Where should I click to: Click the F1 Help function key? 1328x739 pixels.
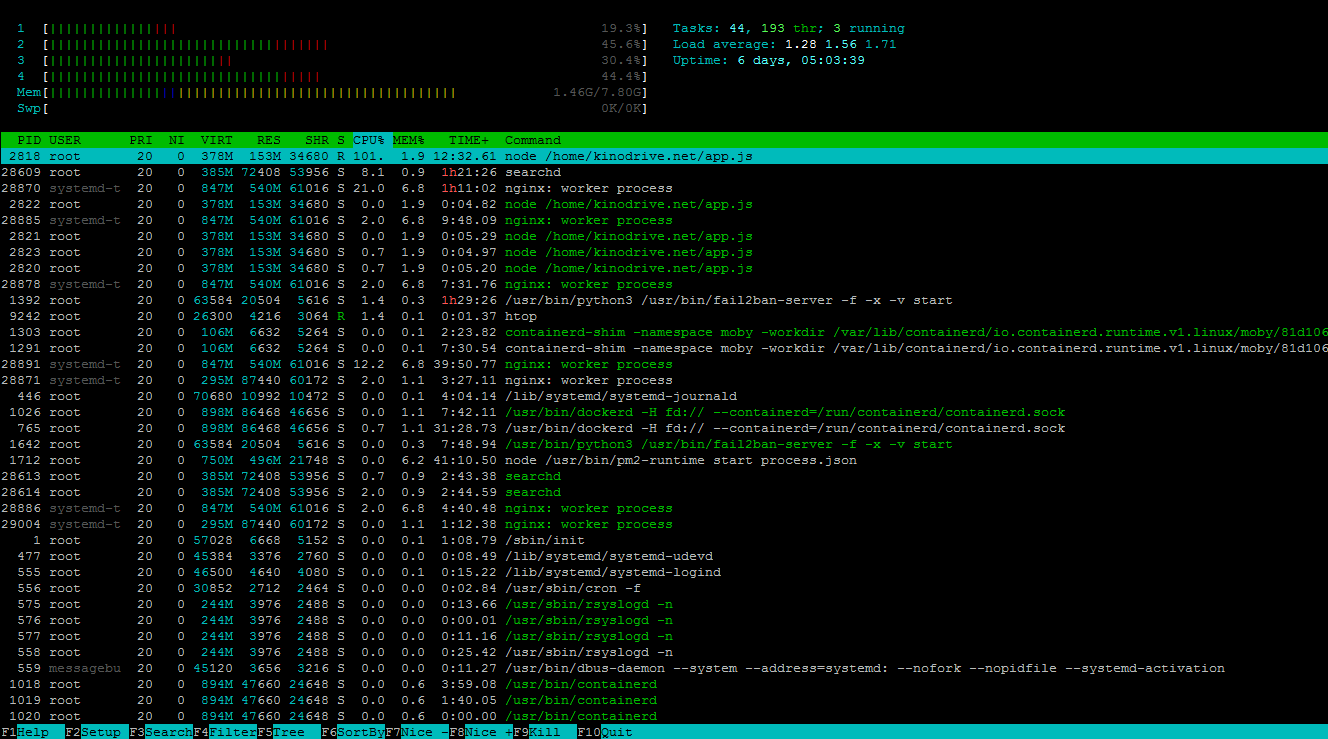pos(24,732)
